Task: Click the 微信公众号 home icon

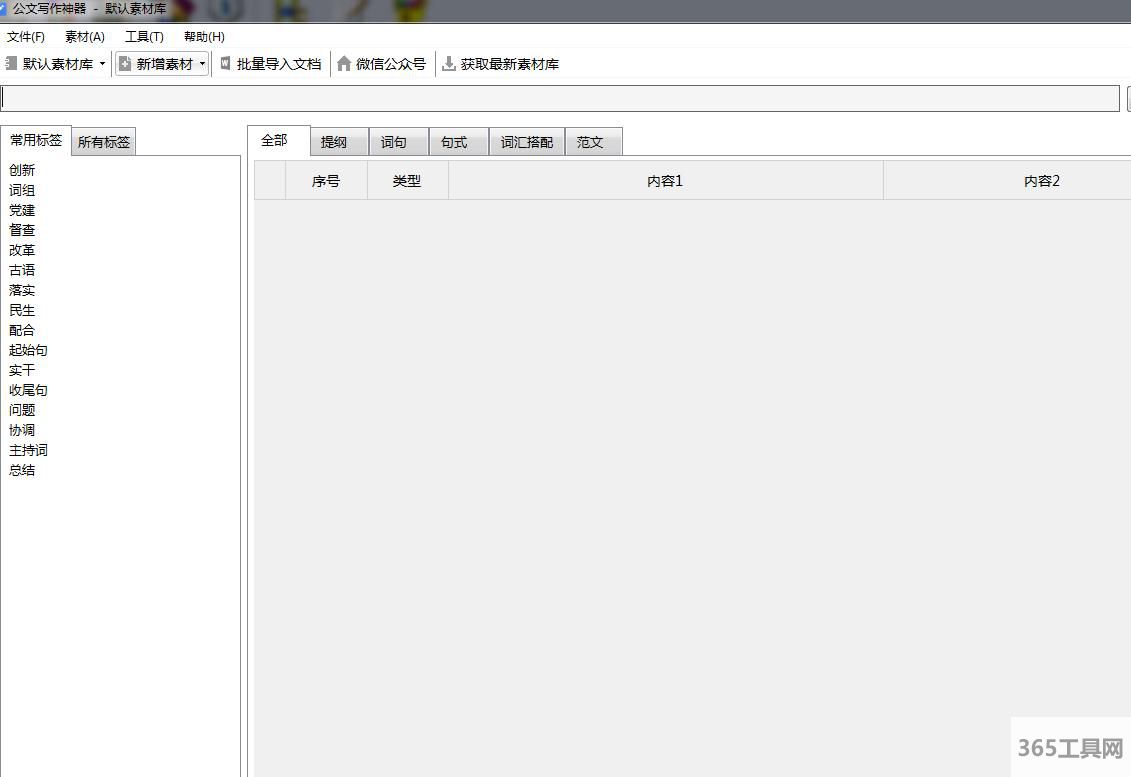Action: point(344,64)
